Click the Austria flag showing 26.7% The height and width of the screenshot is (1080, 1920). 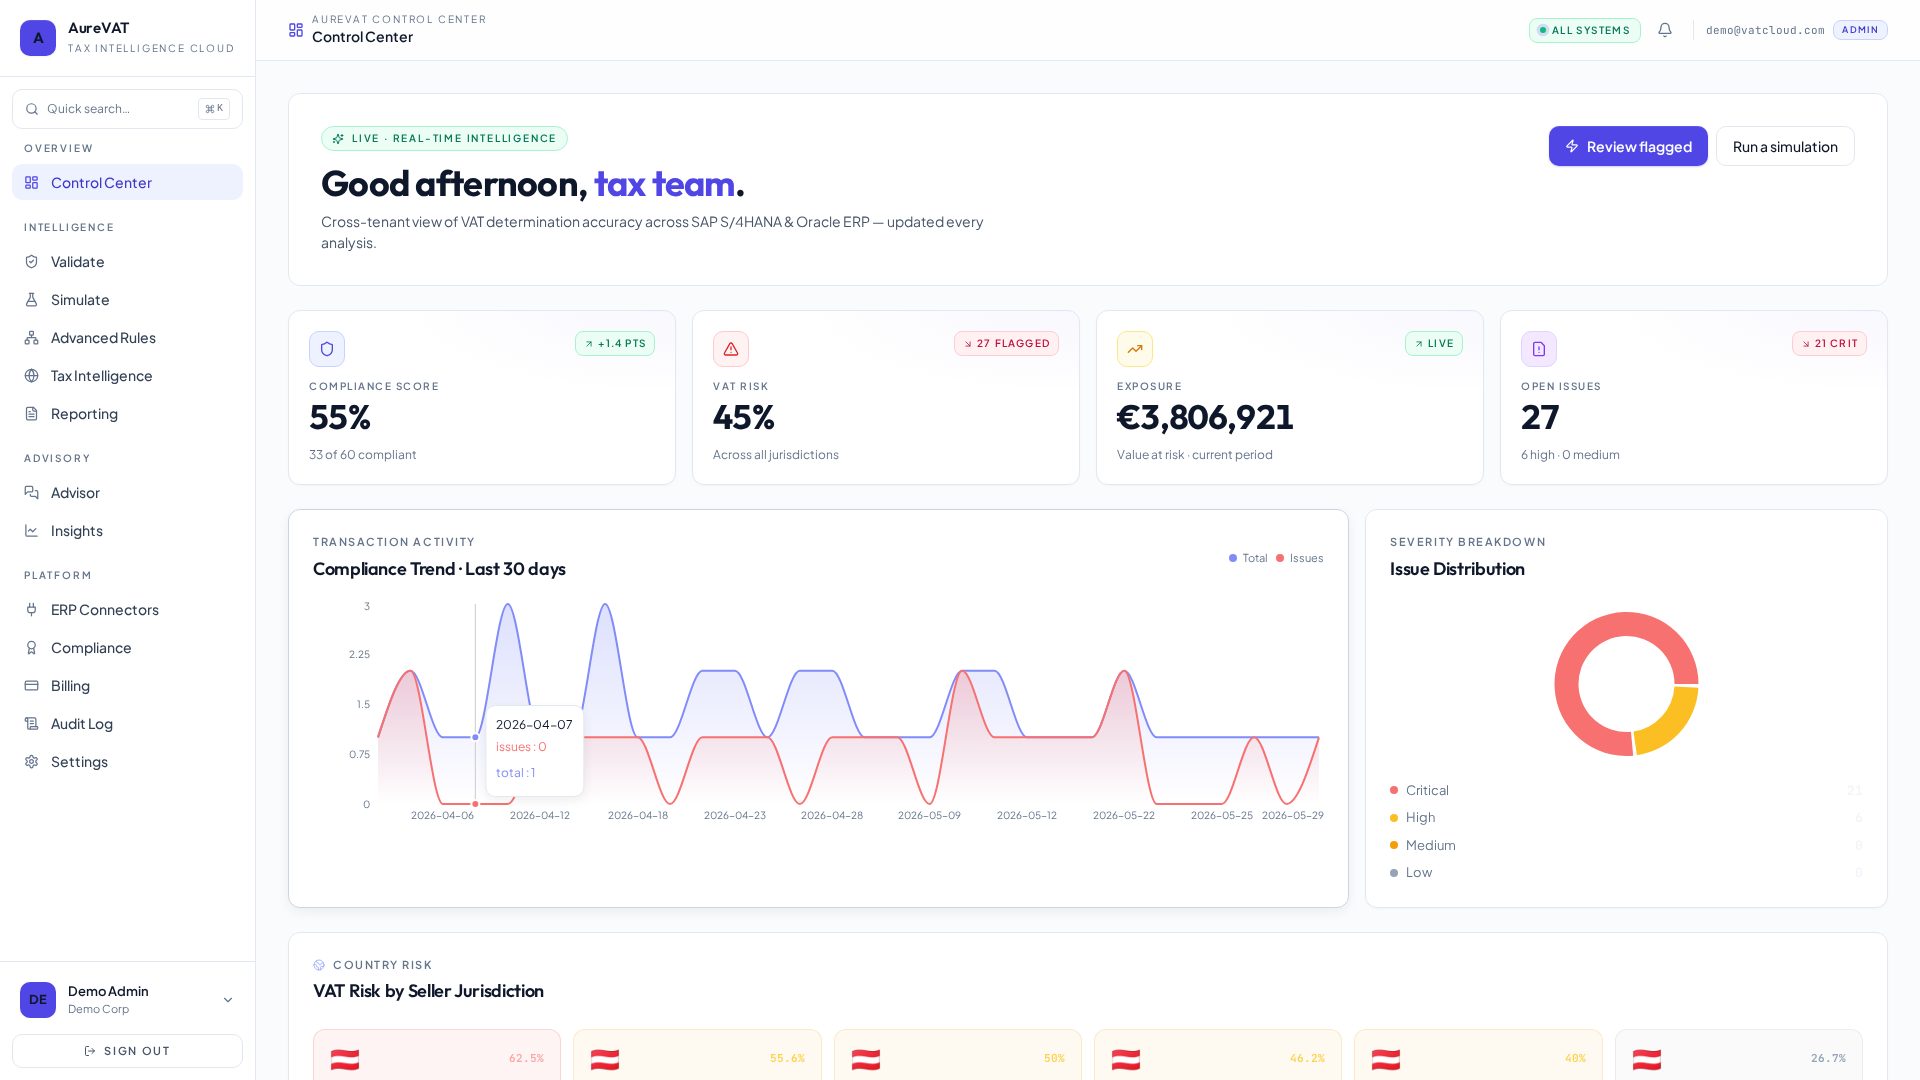click(1647, 1060)
